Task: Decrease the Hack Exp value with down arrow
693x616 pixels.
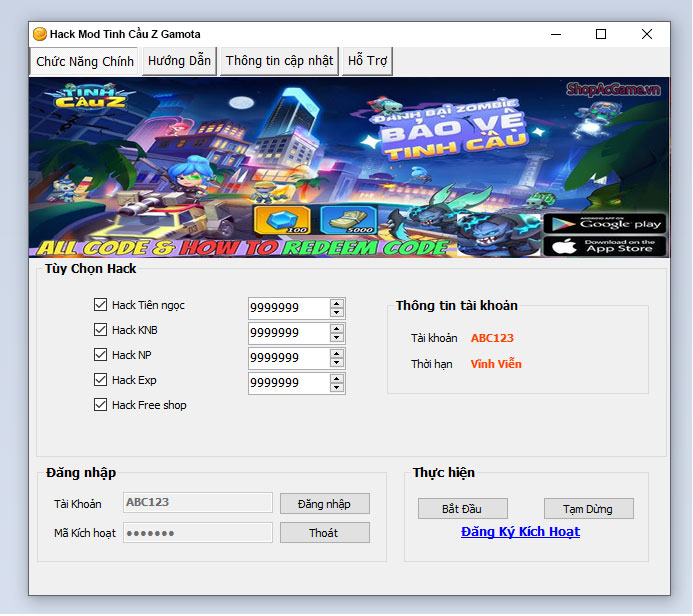Action: click(x=337, y=388)
